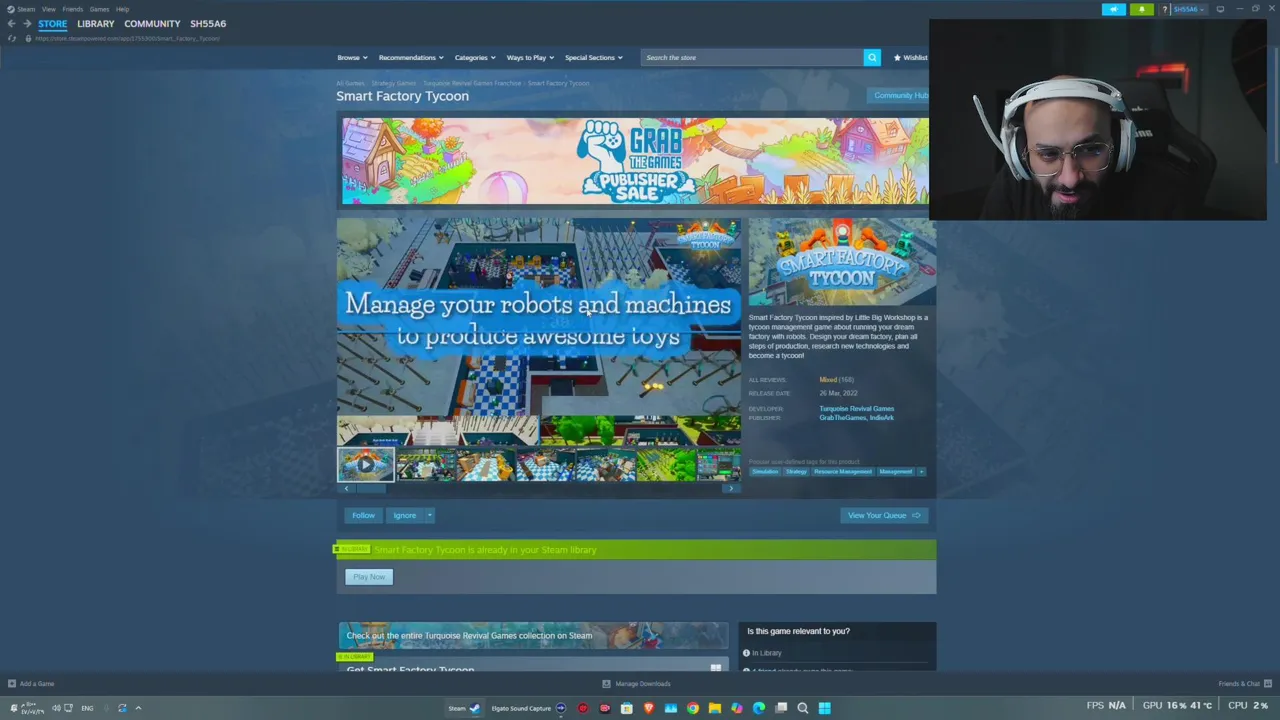Open Google Chrome from taskbar

pos(693,708)
